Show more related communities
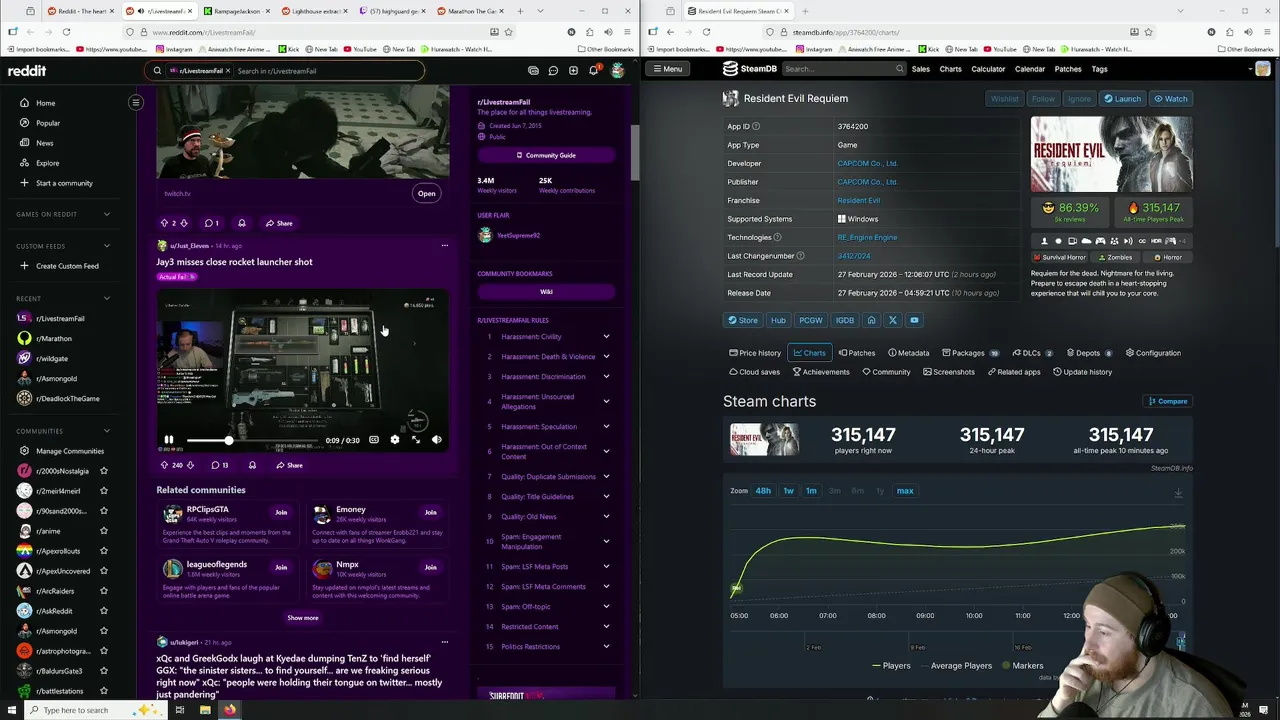Screen dimensions: 1280x720 [303, 618]
